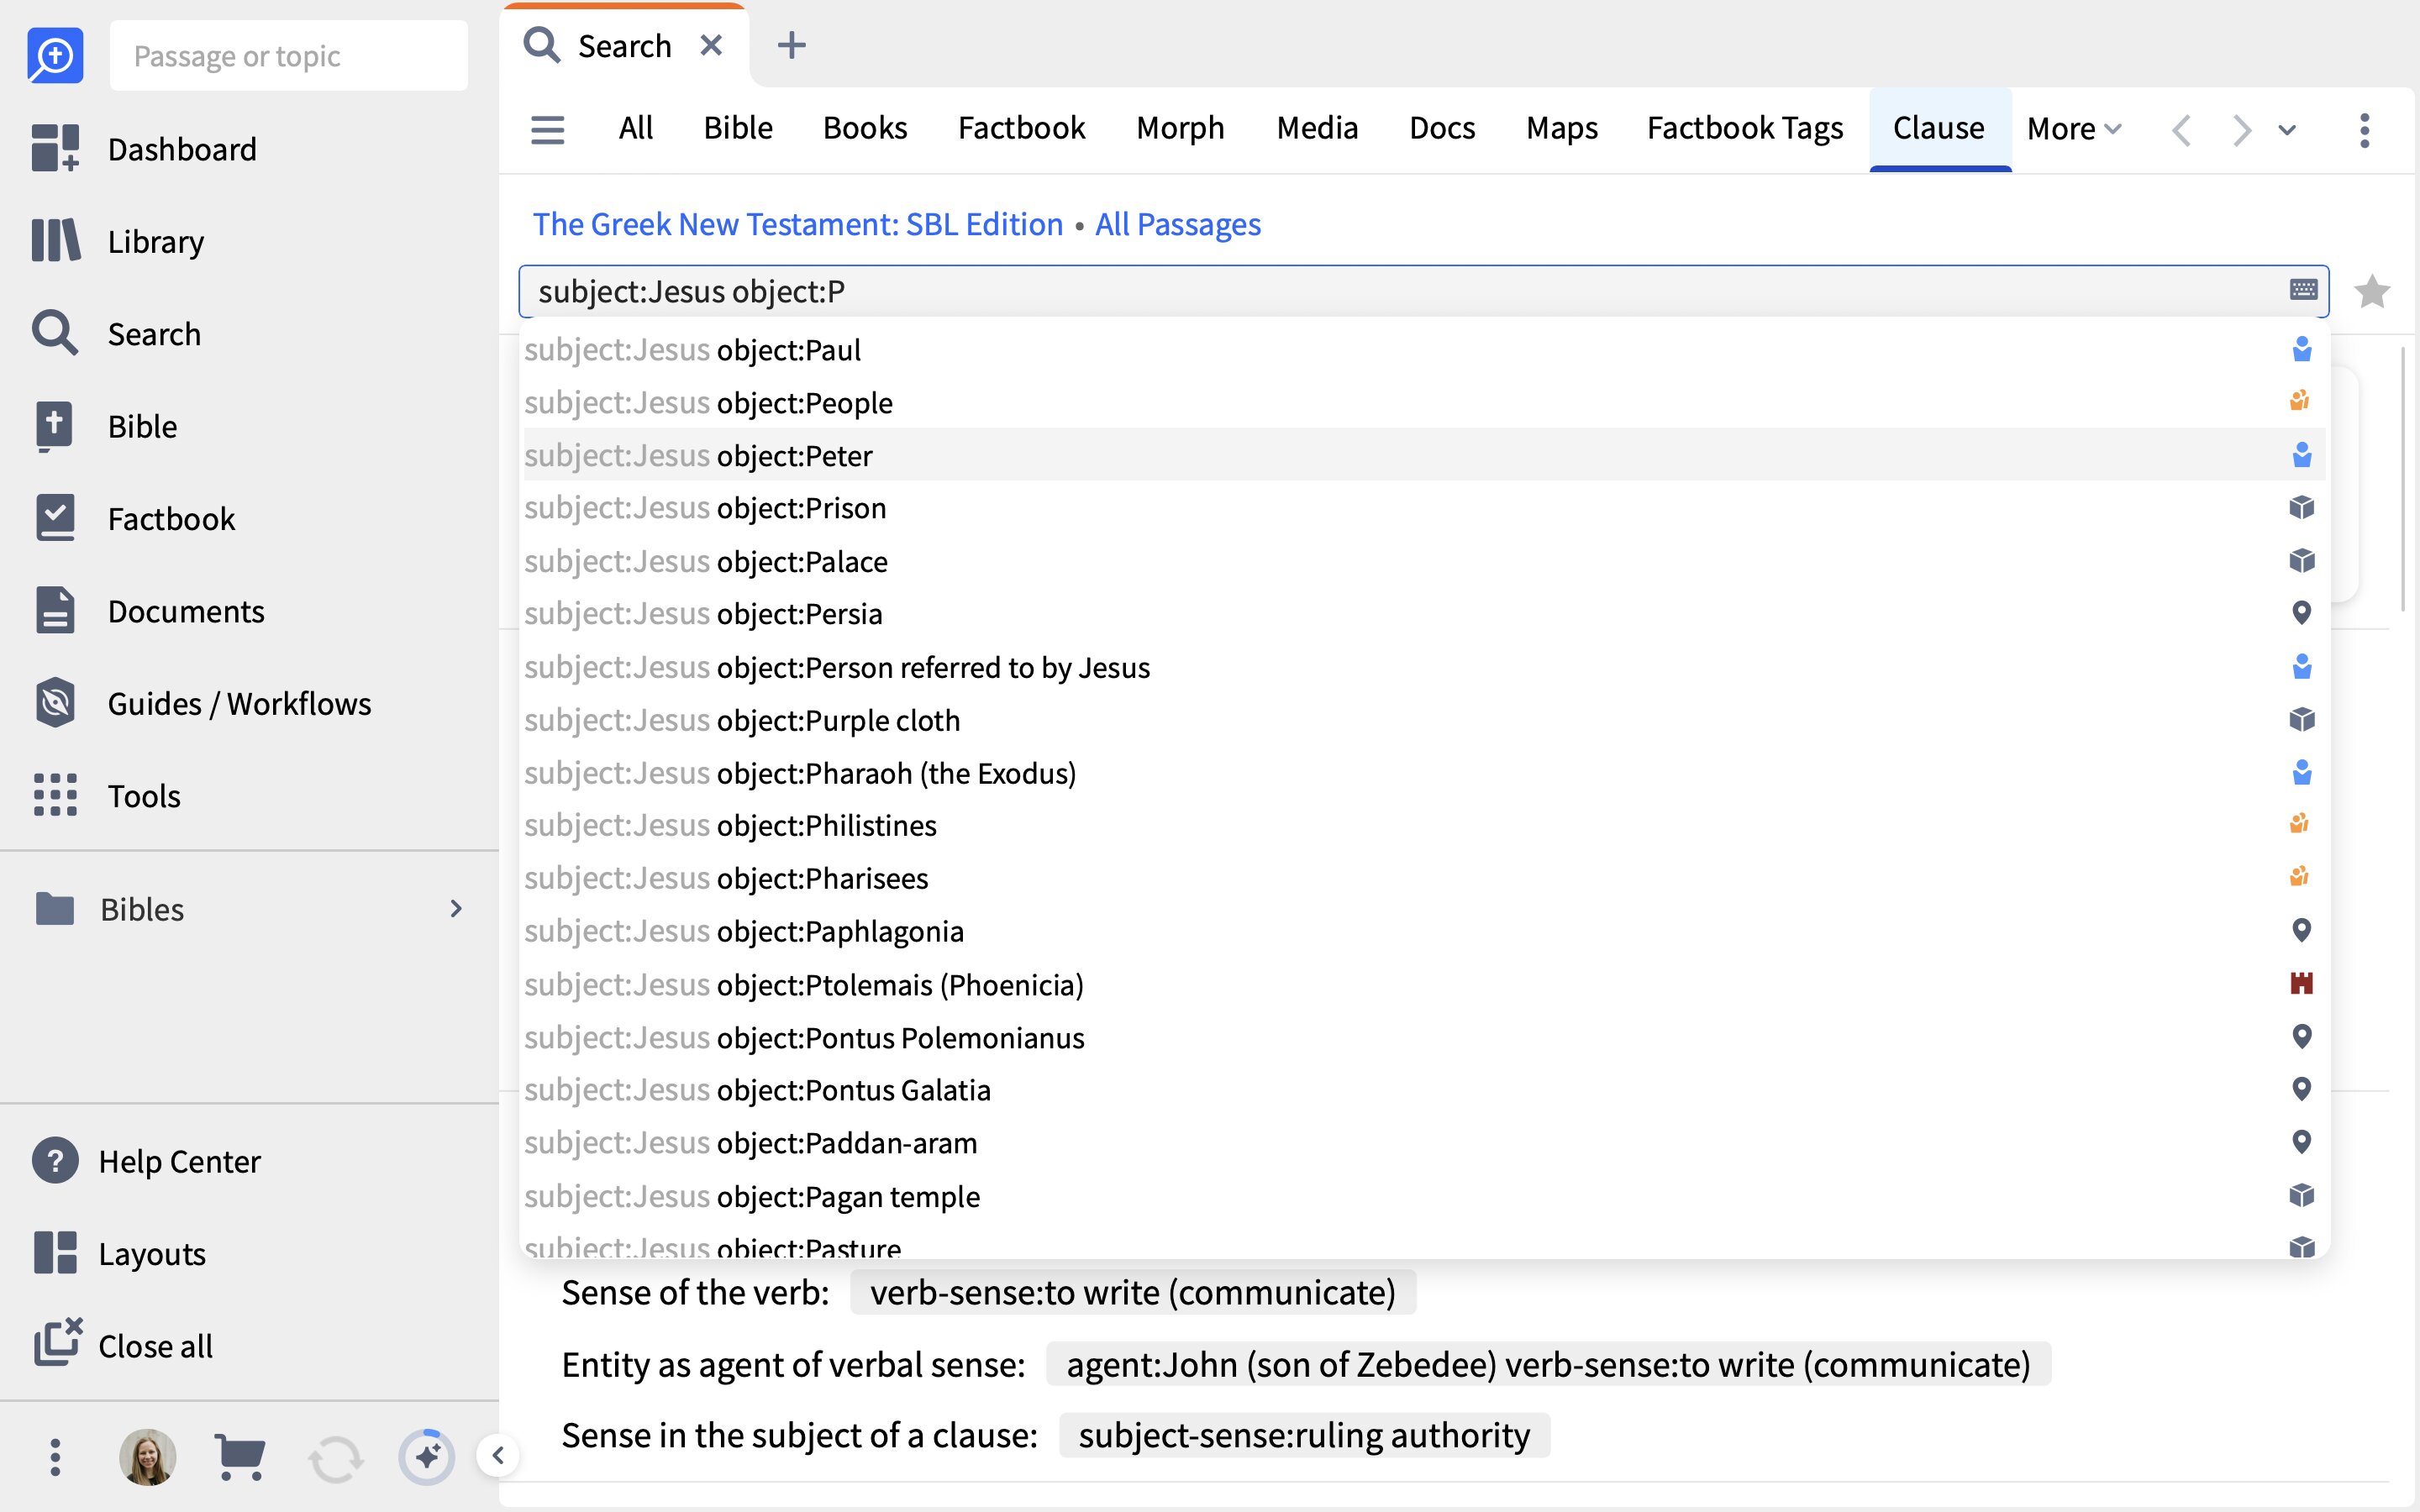Select suggestion object:Peter
This screenshot has height=1512, width=2420.
point(1424,455)
